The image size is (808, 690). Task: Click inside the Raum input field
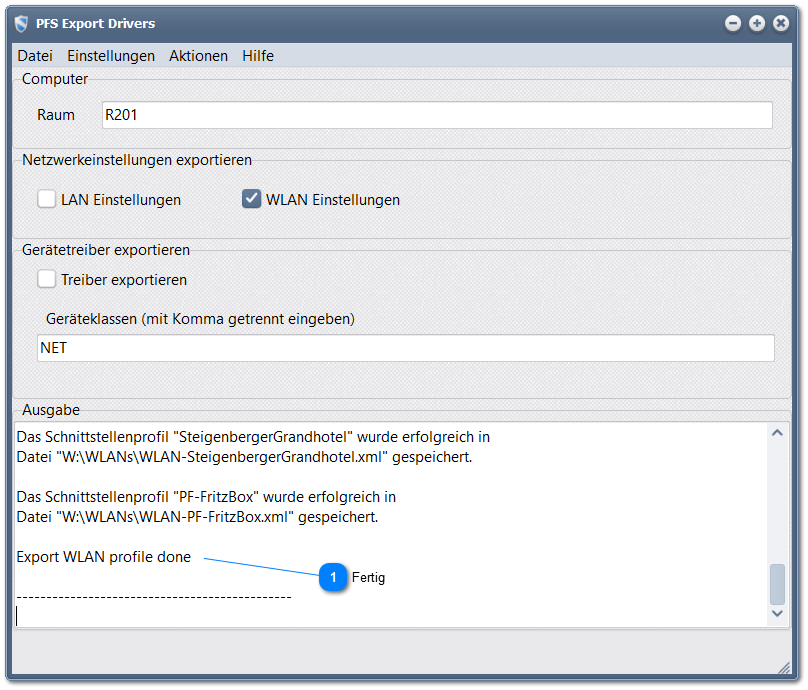click(x=400, y=115)
